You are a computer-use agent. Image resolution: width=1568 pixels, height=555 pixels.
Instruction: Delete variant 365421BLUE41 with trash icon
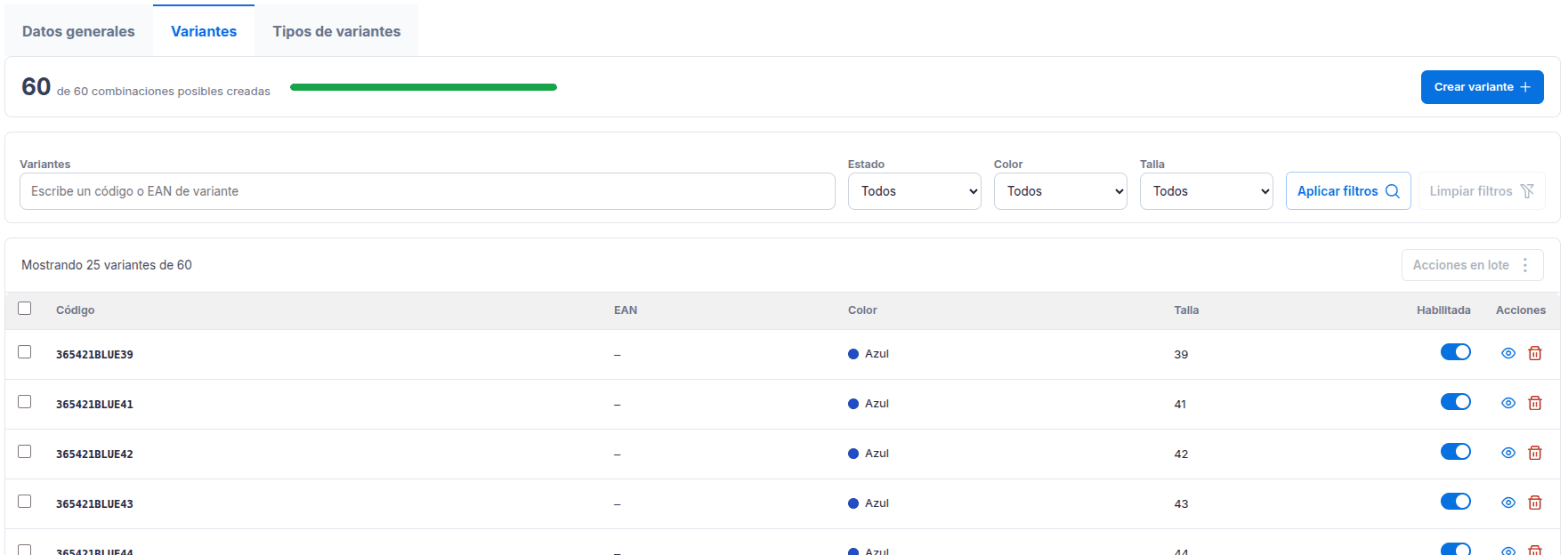pos(1535,403)
